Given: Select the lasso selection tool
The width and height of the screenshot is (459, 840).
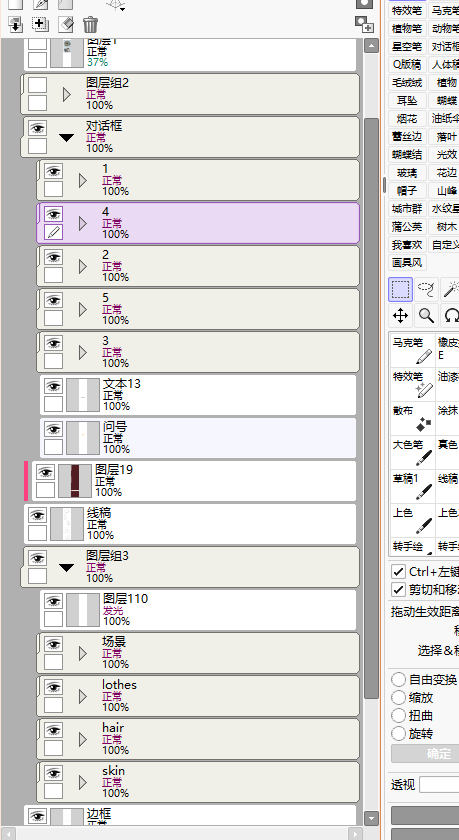Looking at the screenshot, I should click(426, 290).
